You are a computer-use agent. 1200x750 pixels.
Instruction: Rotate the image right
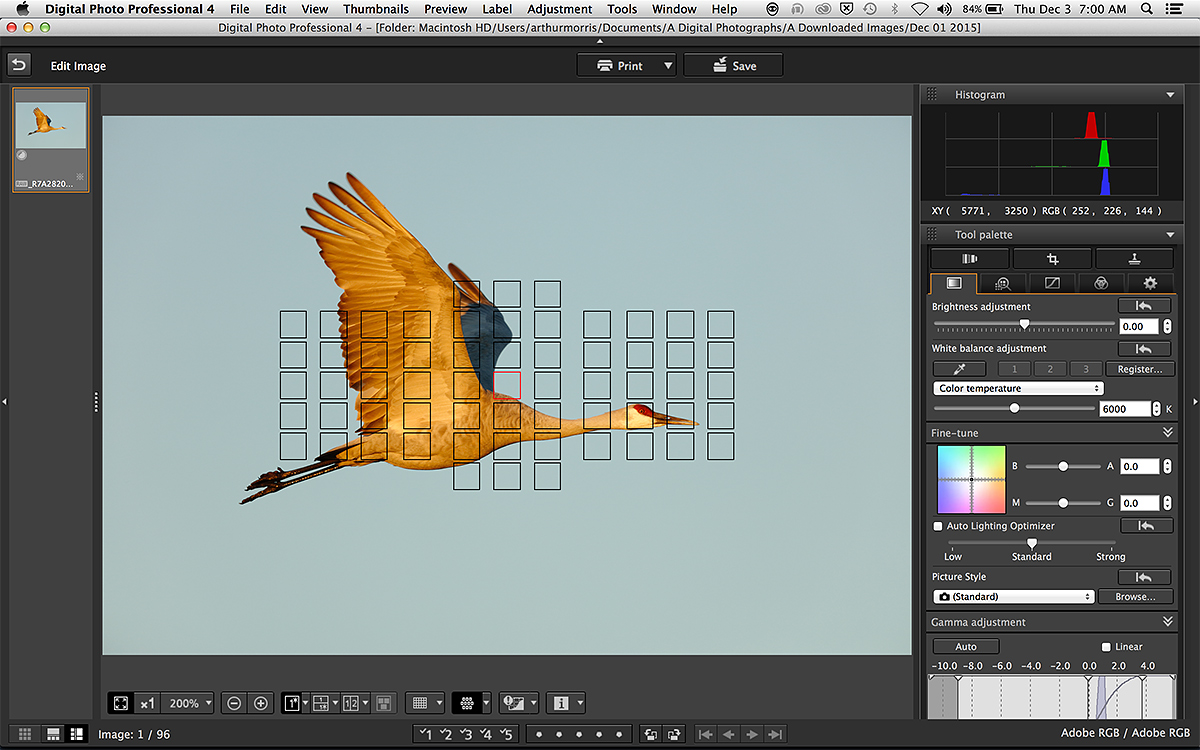(674, 734)
